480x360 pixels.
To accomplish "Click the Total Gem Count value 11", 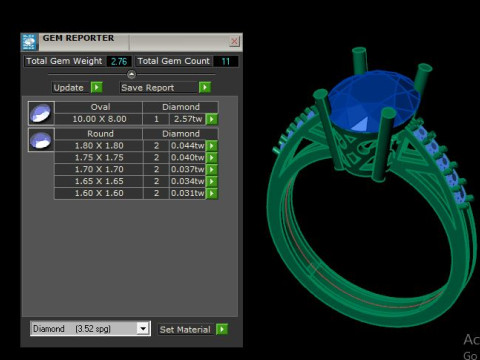I will pyautogui.click(x=226, y=61).
